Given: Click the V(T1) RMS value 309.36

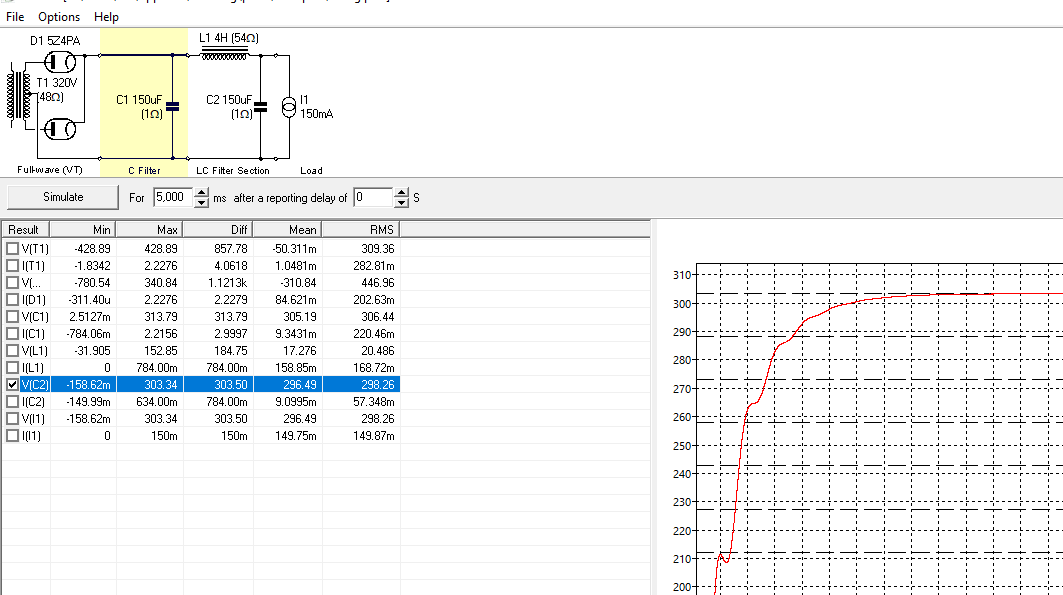Looking at the screenshot, I should 378,249.
